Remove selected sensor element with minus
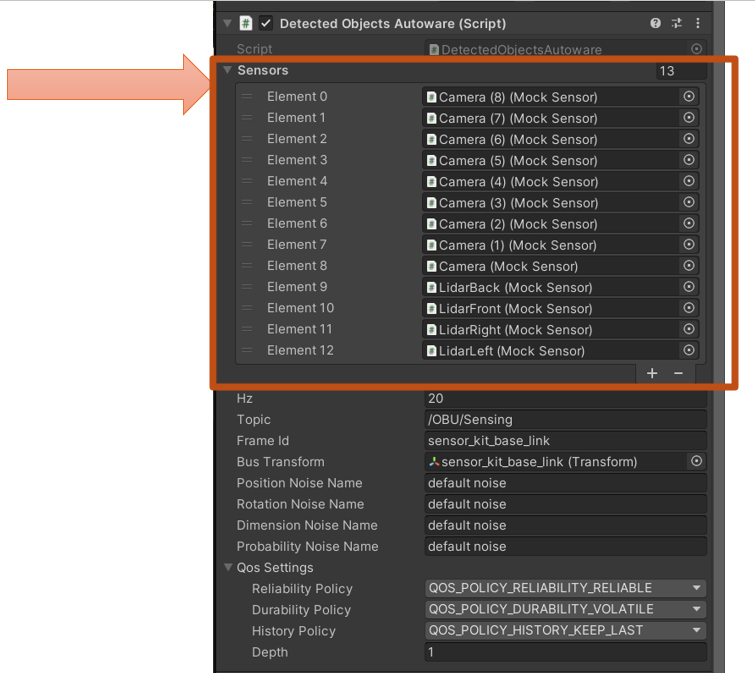Screen dimensions: 755x673 678,373
